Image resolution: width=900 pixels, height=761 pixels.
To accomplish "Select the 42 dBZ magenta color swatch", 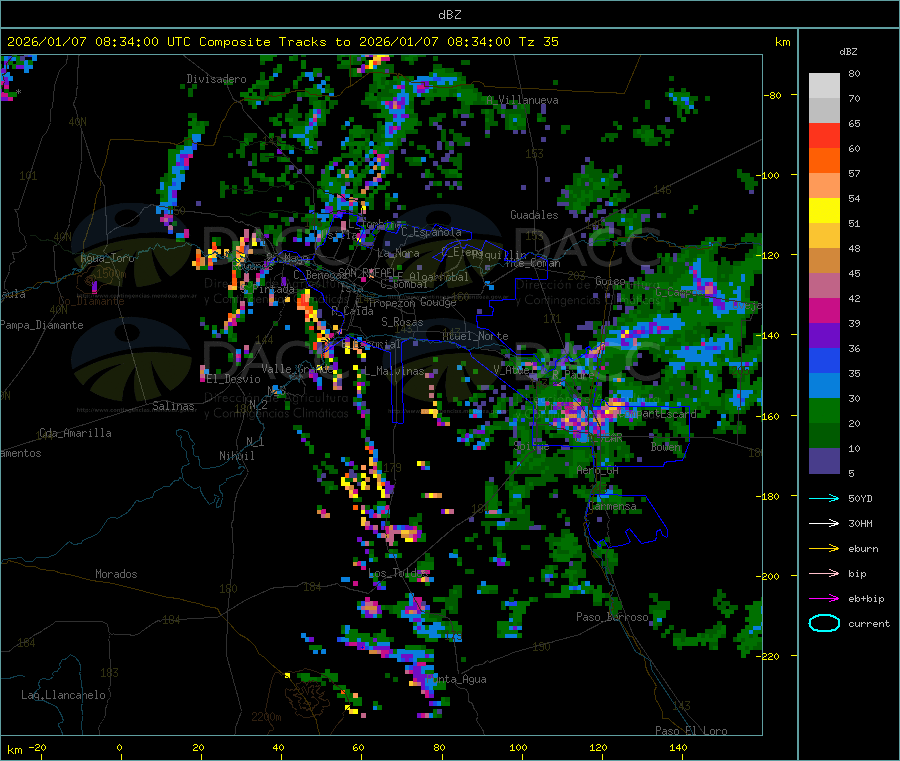I will click(824, 311).
